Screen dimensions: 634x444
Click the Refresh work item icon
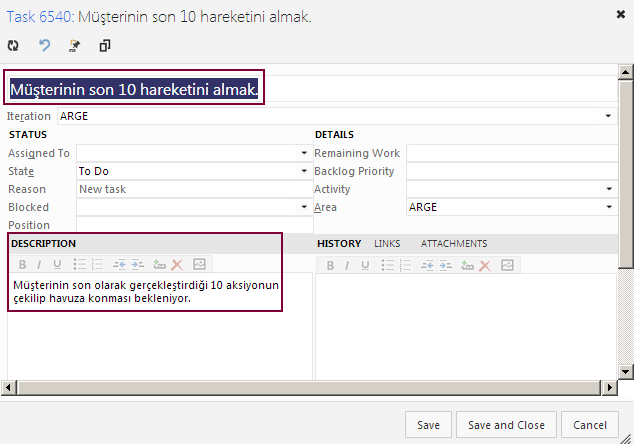(13, 45)
